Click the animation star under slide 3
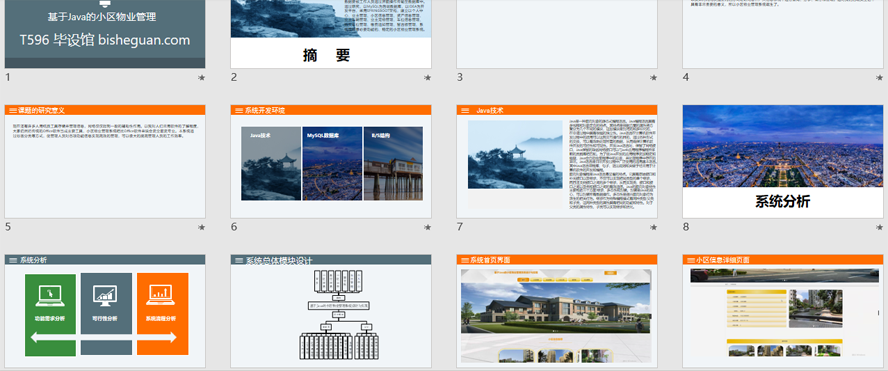Screen dimensions: 888x371 click(654, 78)
